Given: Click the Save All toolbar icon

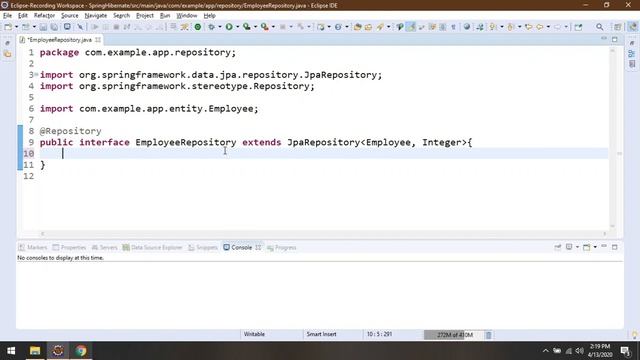Looking at the screenshot, I should [53, 27].
